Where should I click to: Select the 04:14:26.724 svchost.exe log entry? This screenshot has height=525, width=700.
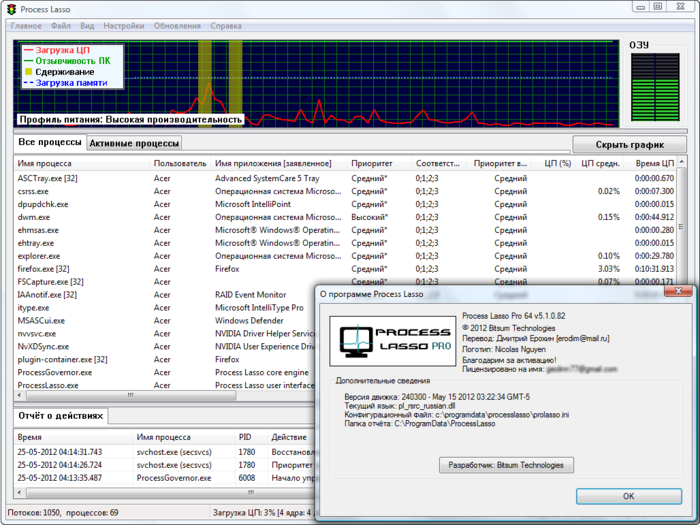[x=165, y=465]
